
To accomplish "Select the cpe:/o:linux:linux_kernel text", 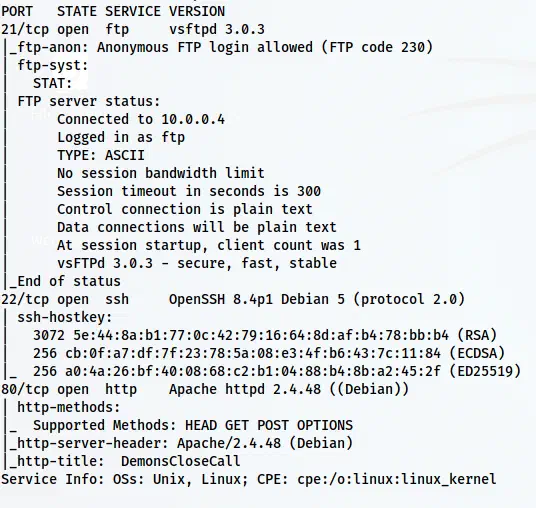I will coord(397,479).
